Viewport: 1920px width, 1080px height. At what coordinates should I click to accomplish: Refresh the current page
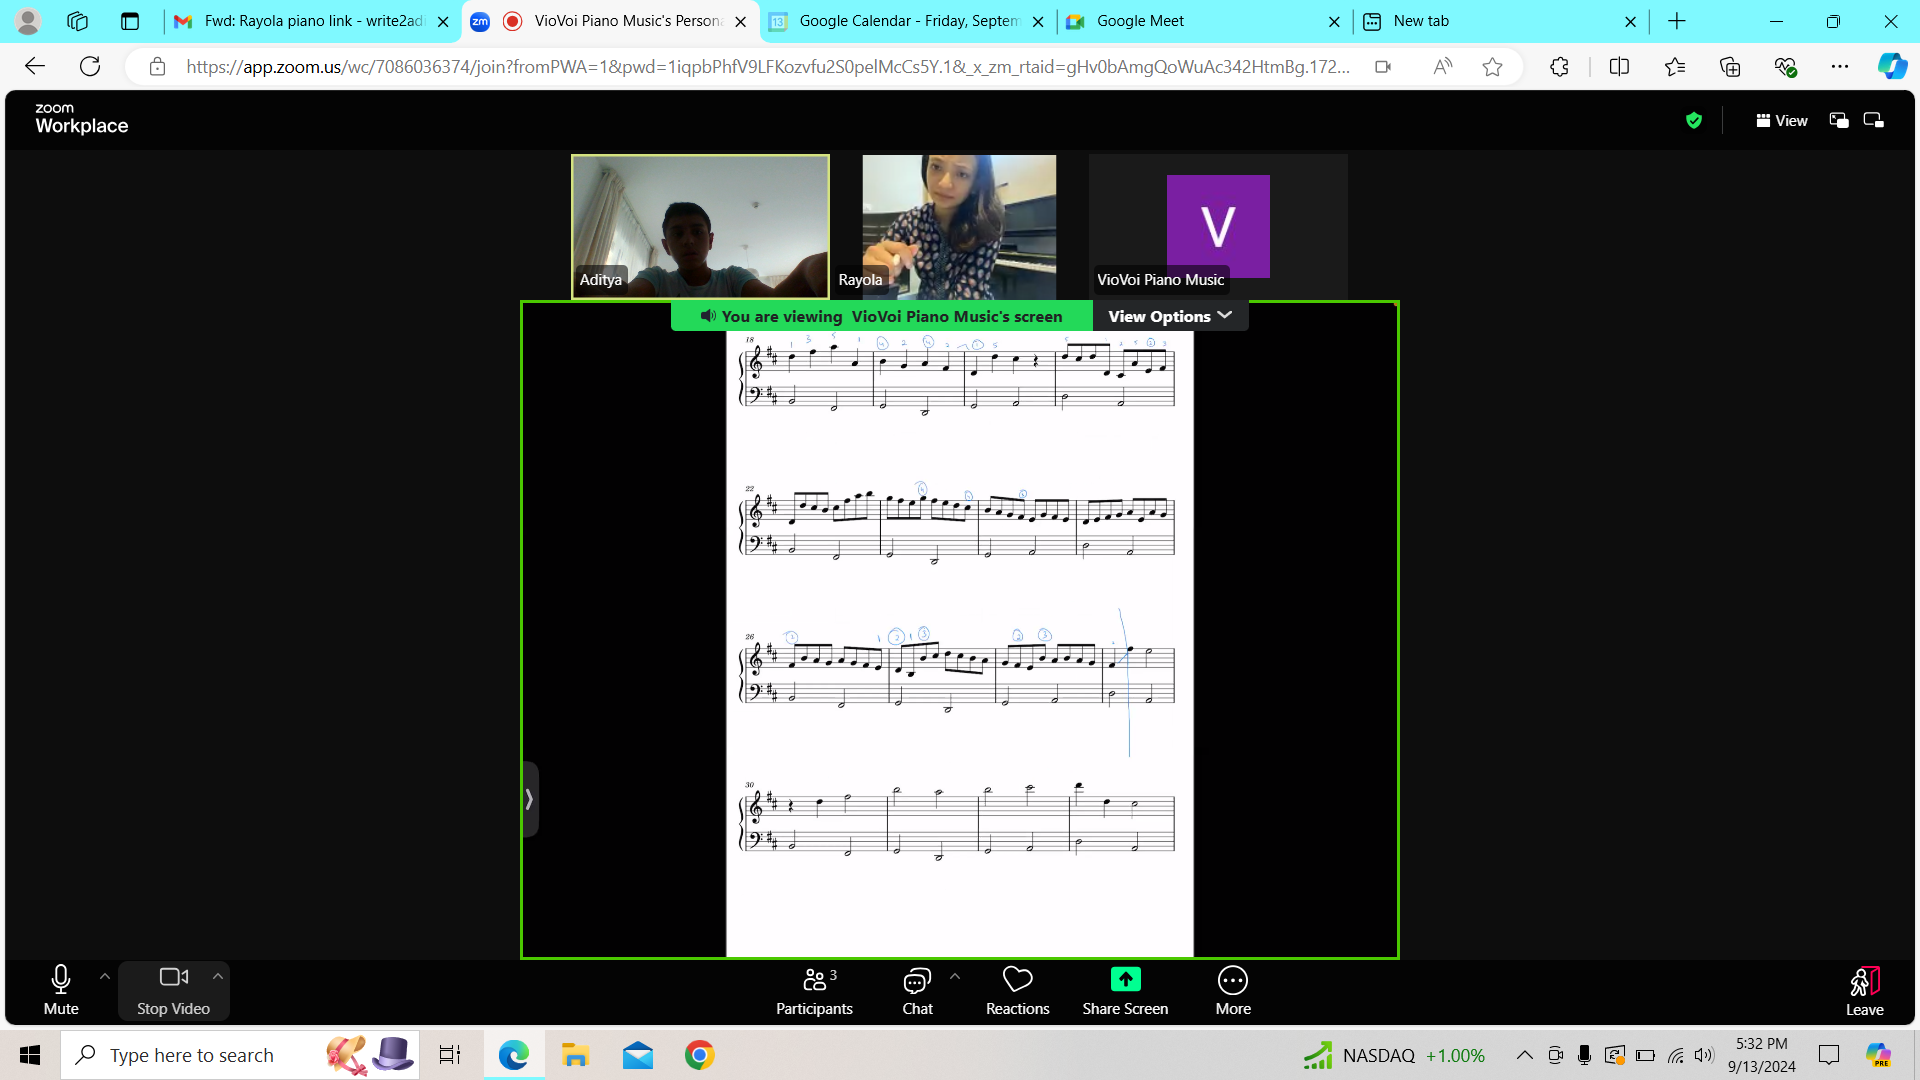90,67
